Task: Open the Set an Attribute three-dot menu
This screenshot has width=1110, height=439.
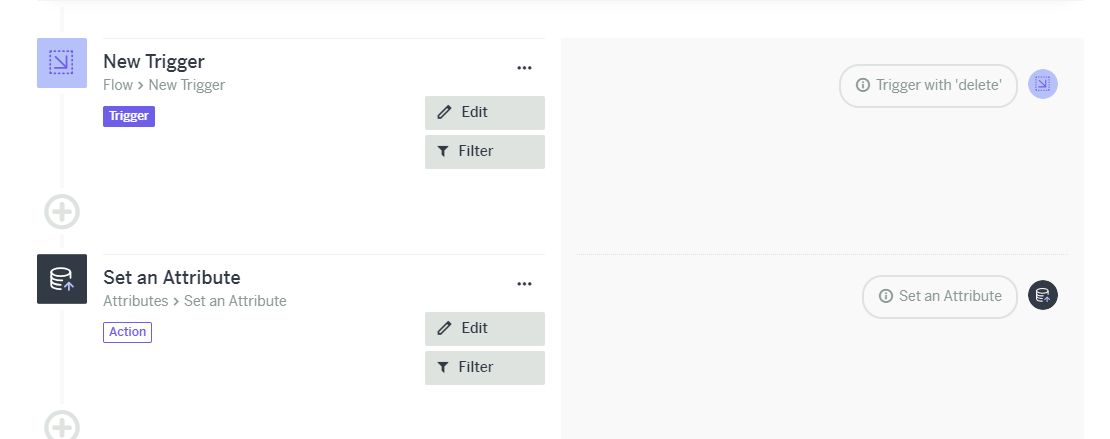Action: pyautogui.click(x=524, y=284)
